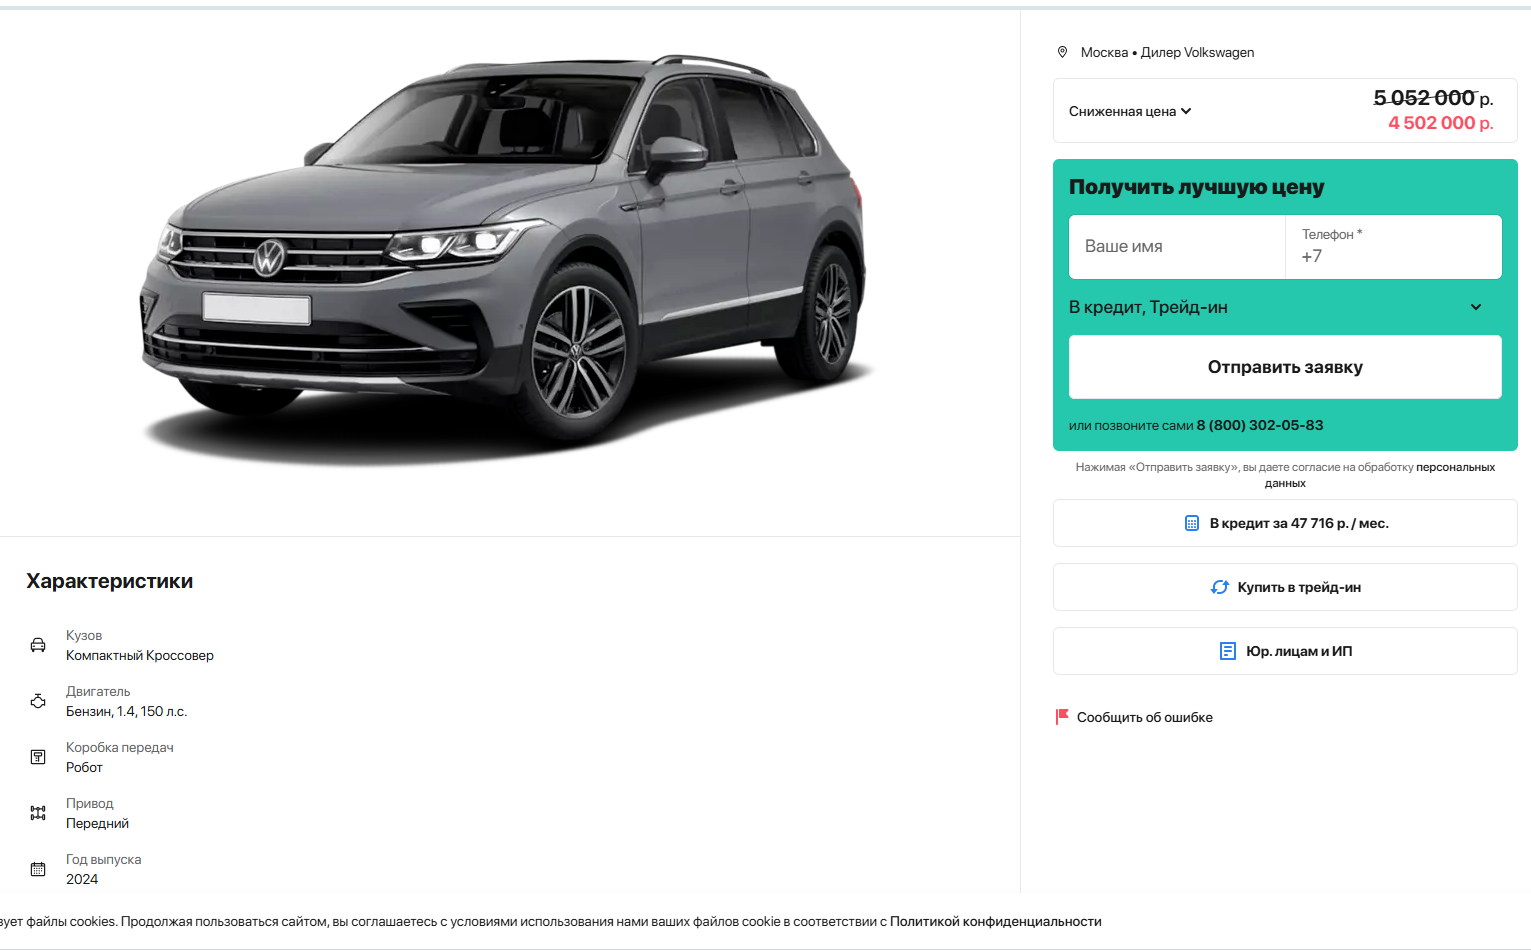Click the calendar icon beside Год выпуска
1531x950 pixels.
pos(38,869)
